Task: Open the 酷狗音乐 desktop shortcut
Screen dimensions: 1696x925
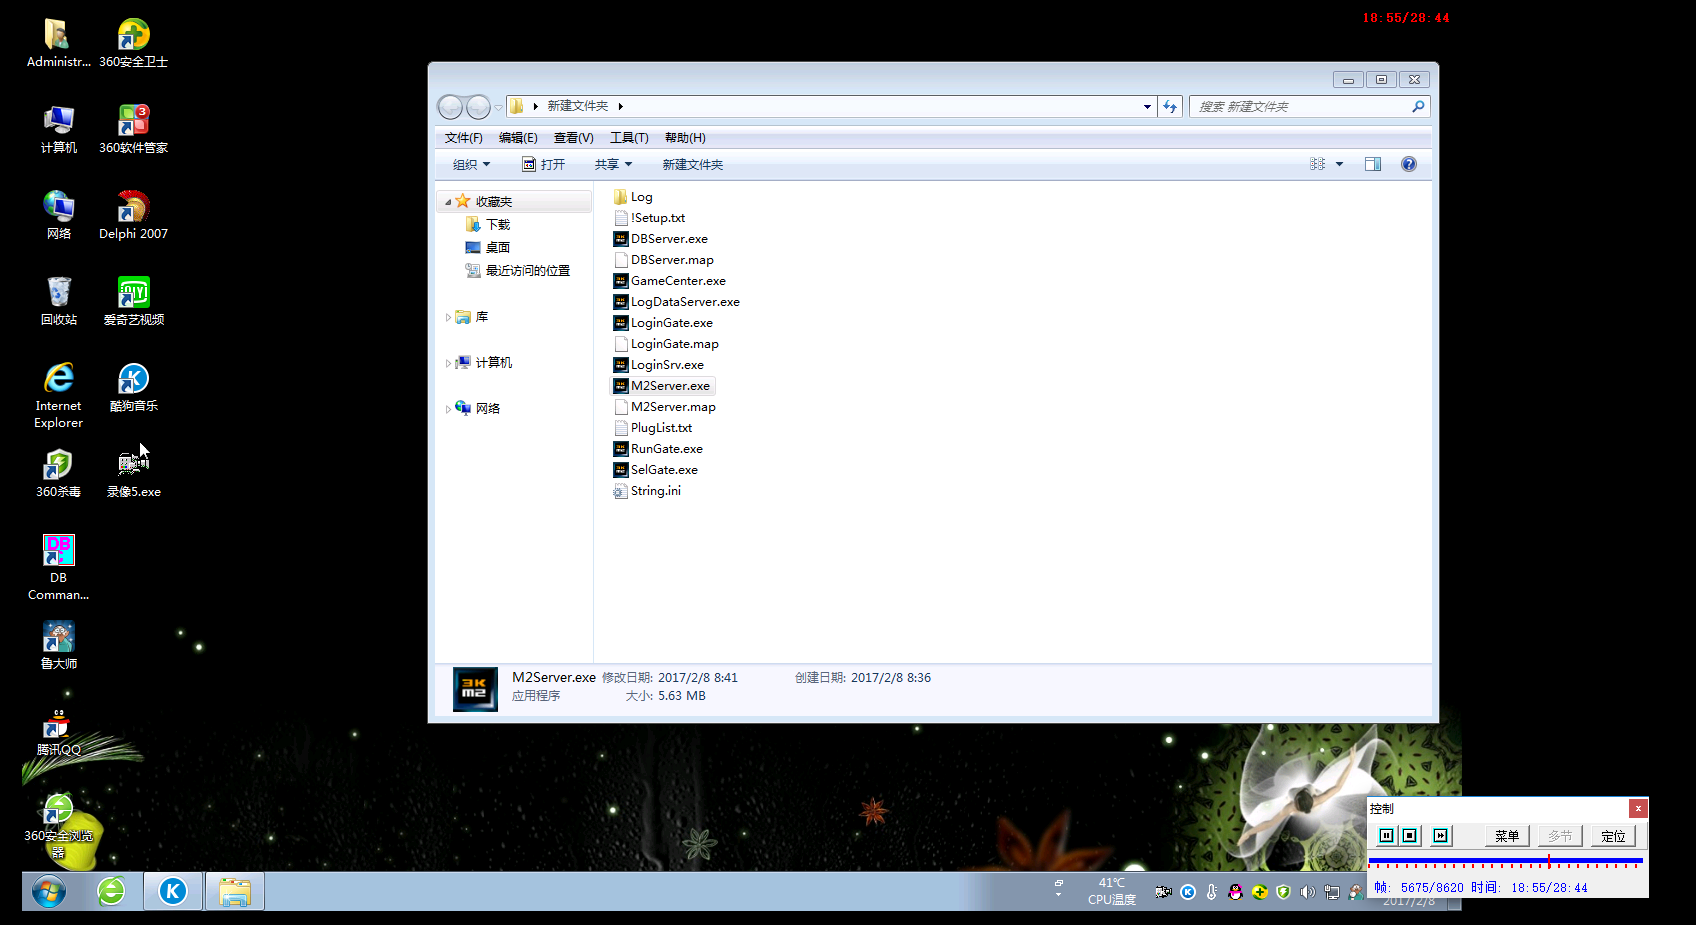Action: pos(133,387)
